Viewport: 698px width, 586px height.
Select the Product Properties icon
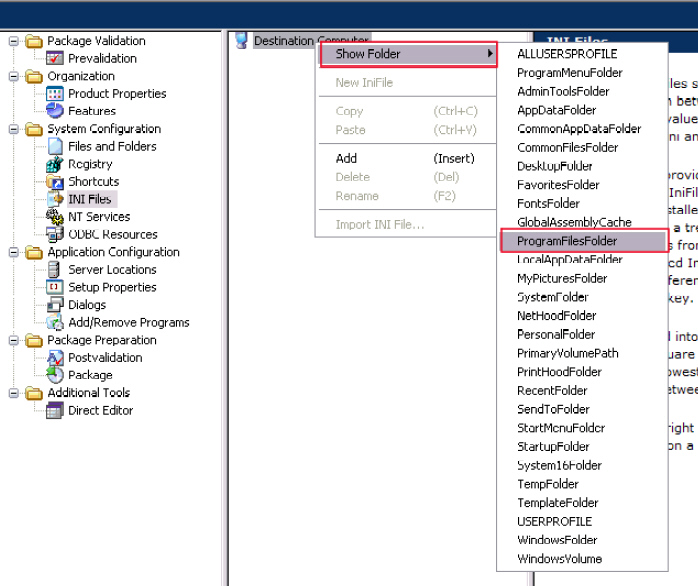click(55, 94)
